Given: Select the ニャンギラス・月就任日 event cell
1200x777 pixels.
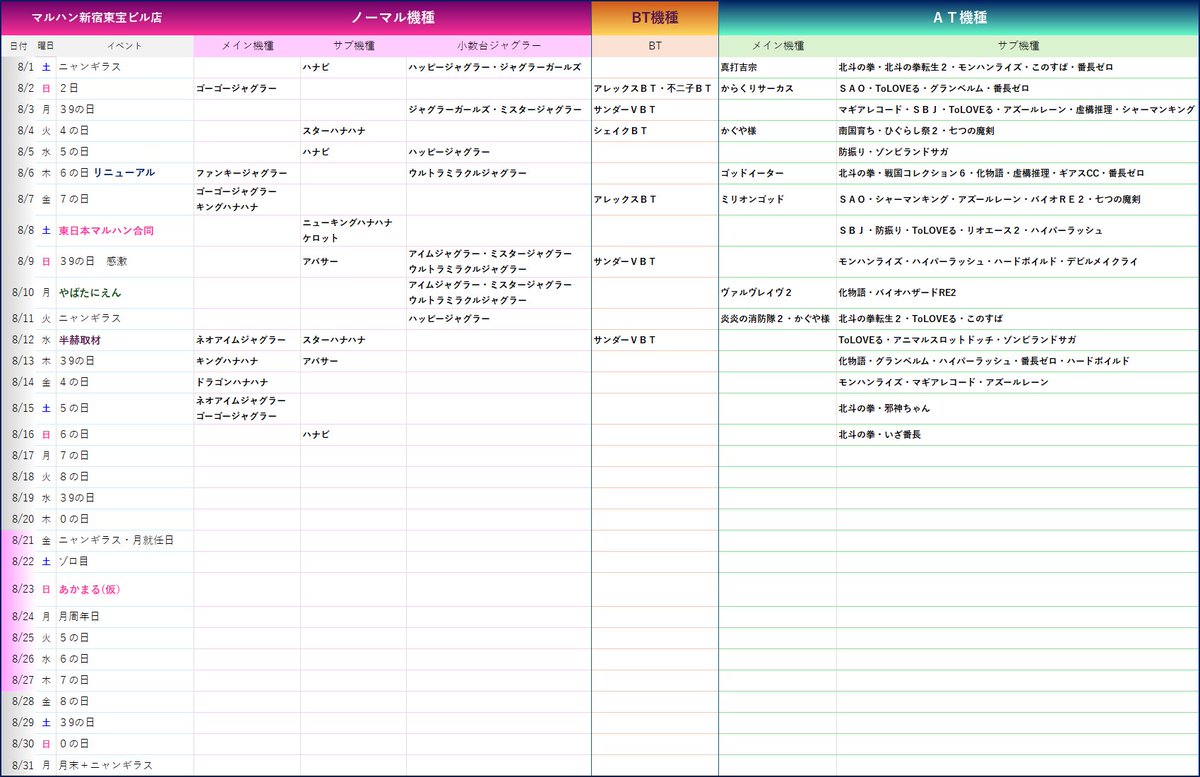Looking at the screenshot, I should click(125, 539).
